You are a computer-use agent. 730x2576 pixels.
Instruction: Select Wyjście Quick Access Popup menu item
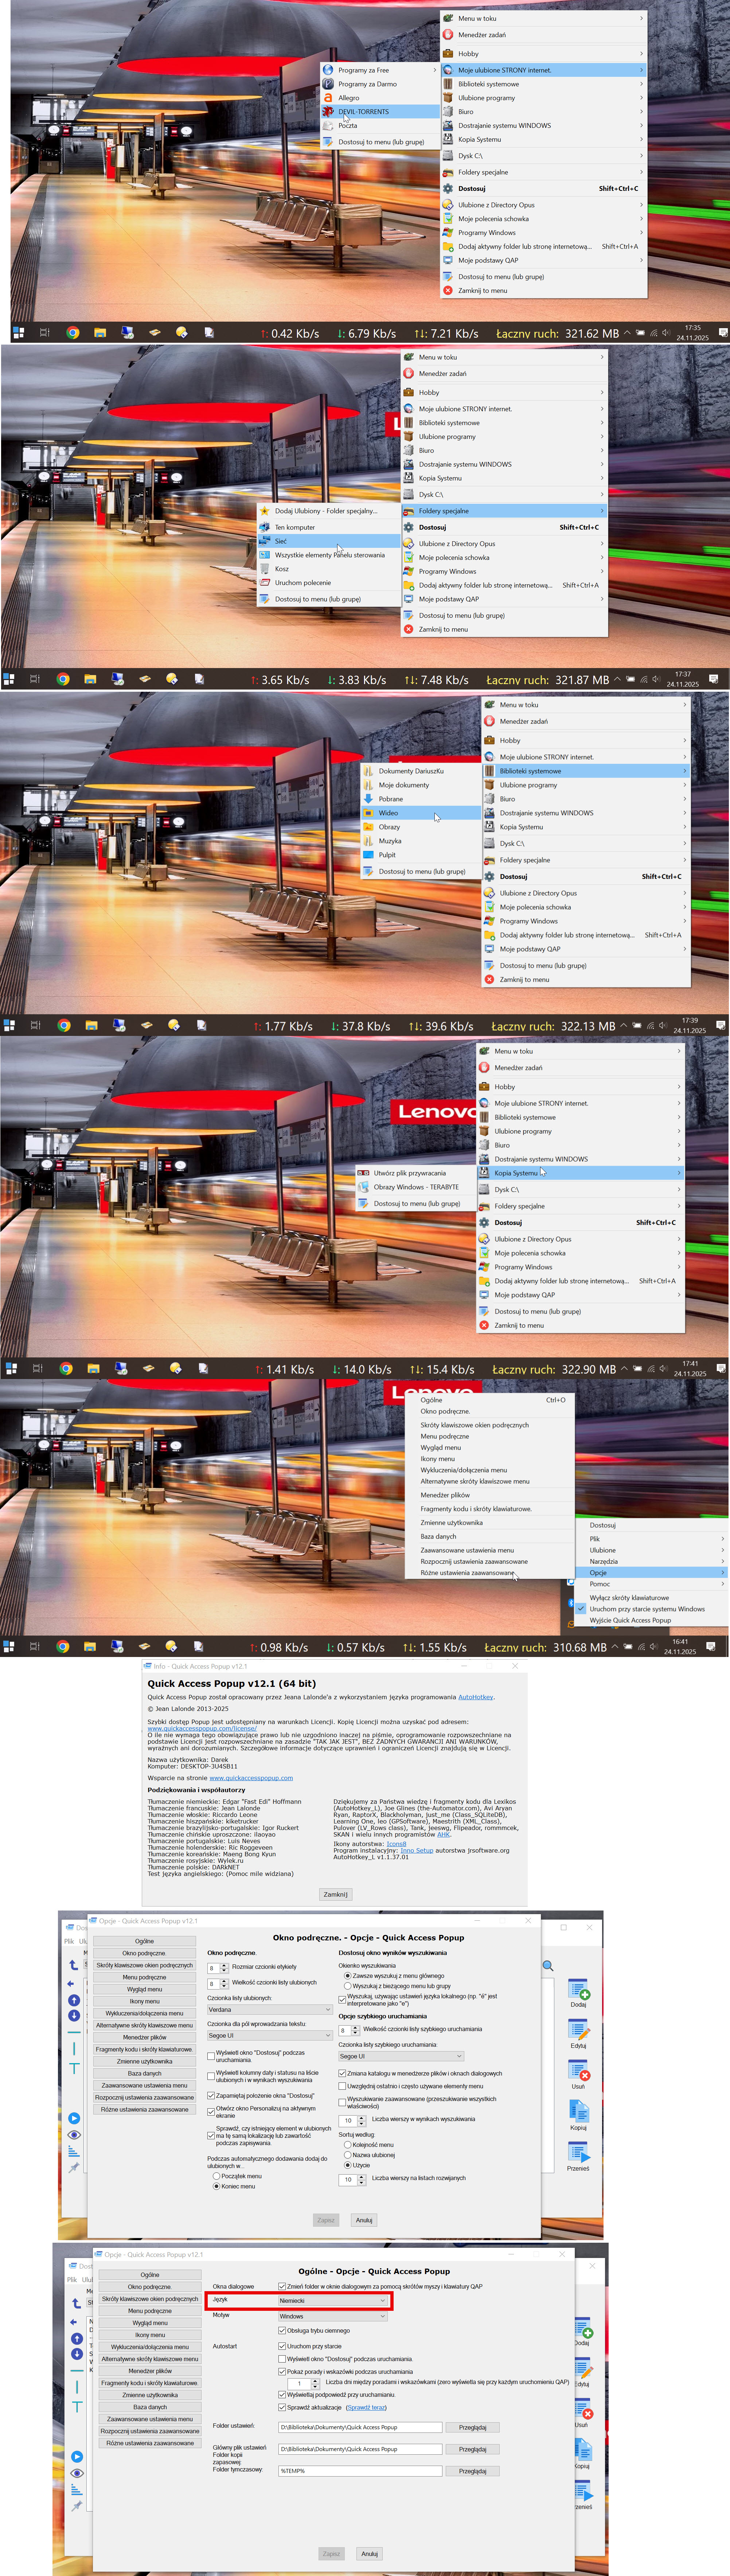(630, 1620)
